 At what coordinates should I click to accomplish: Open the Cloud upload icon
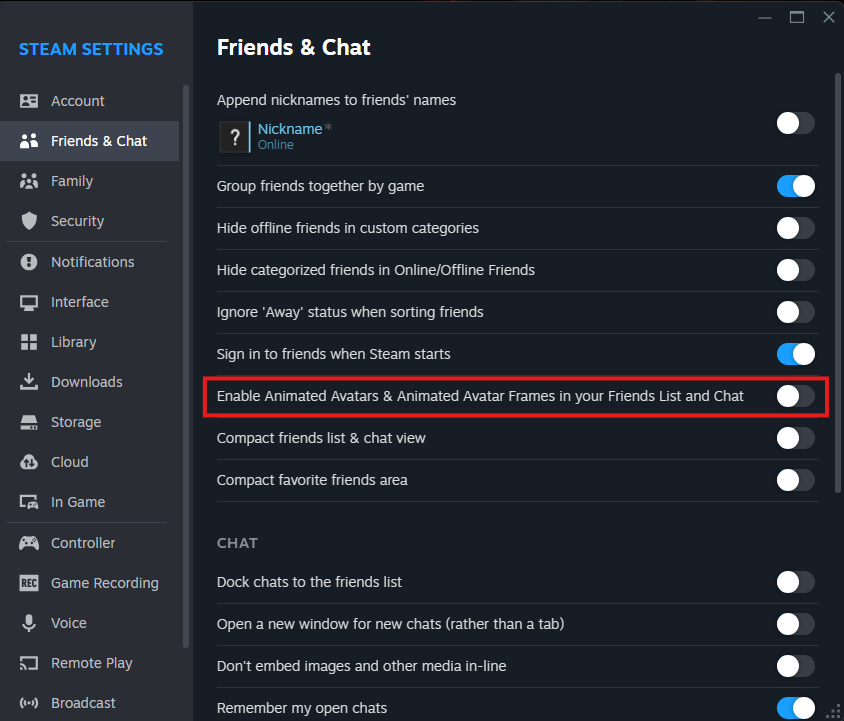[x=29, y=462]
